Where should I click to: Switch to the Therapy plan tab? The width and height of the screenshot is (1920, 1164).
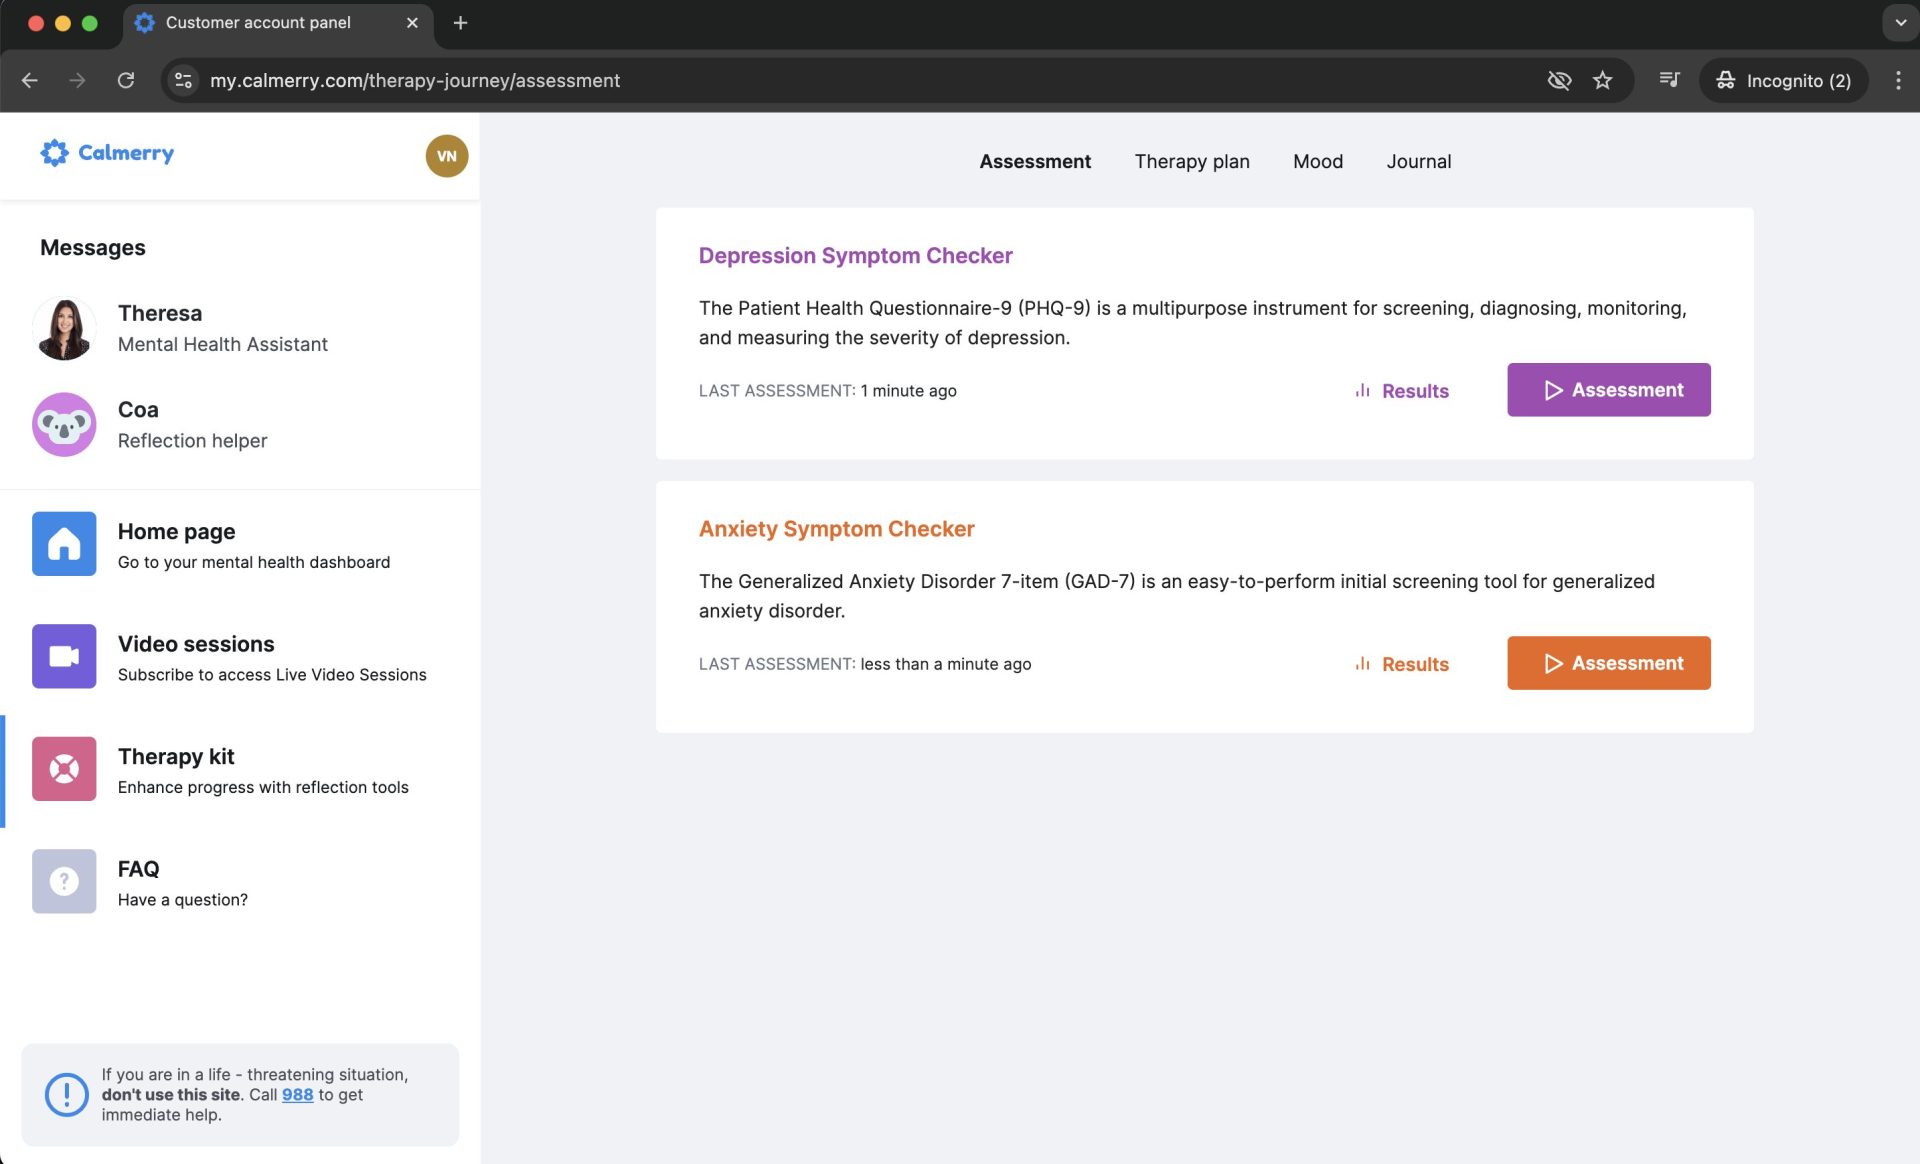click(x=1191, y=162)
